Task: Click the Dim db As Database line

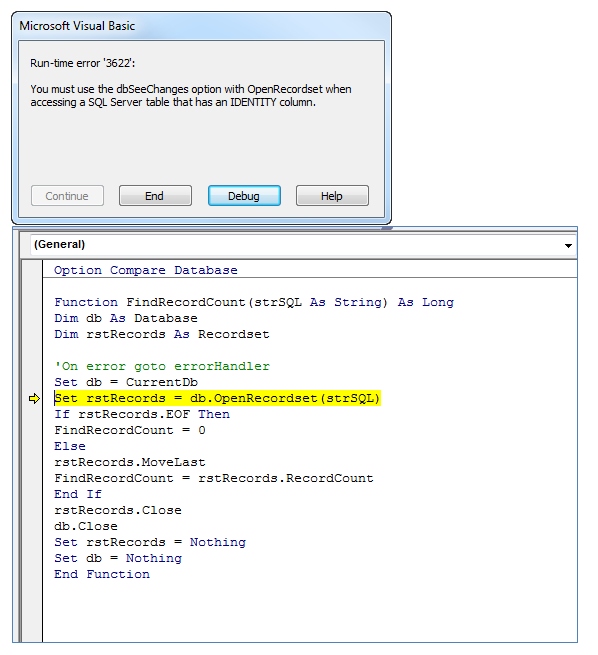Action: tap(126, 318)
